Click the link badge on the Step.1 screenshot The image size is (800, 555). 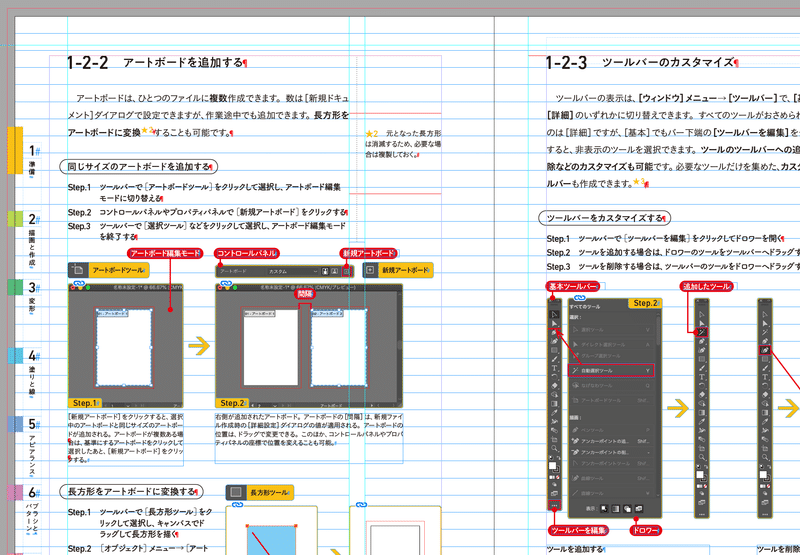[x=79, y=284]
